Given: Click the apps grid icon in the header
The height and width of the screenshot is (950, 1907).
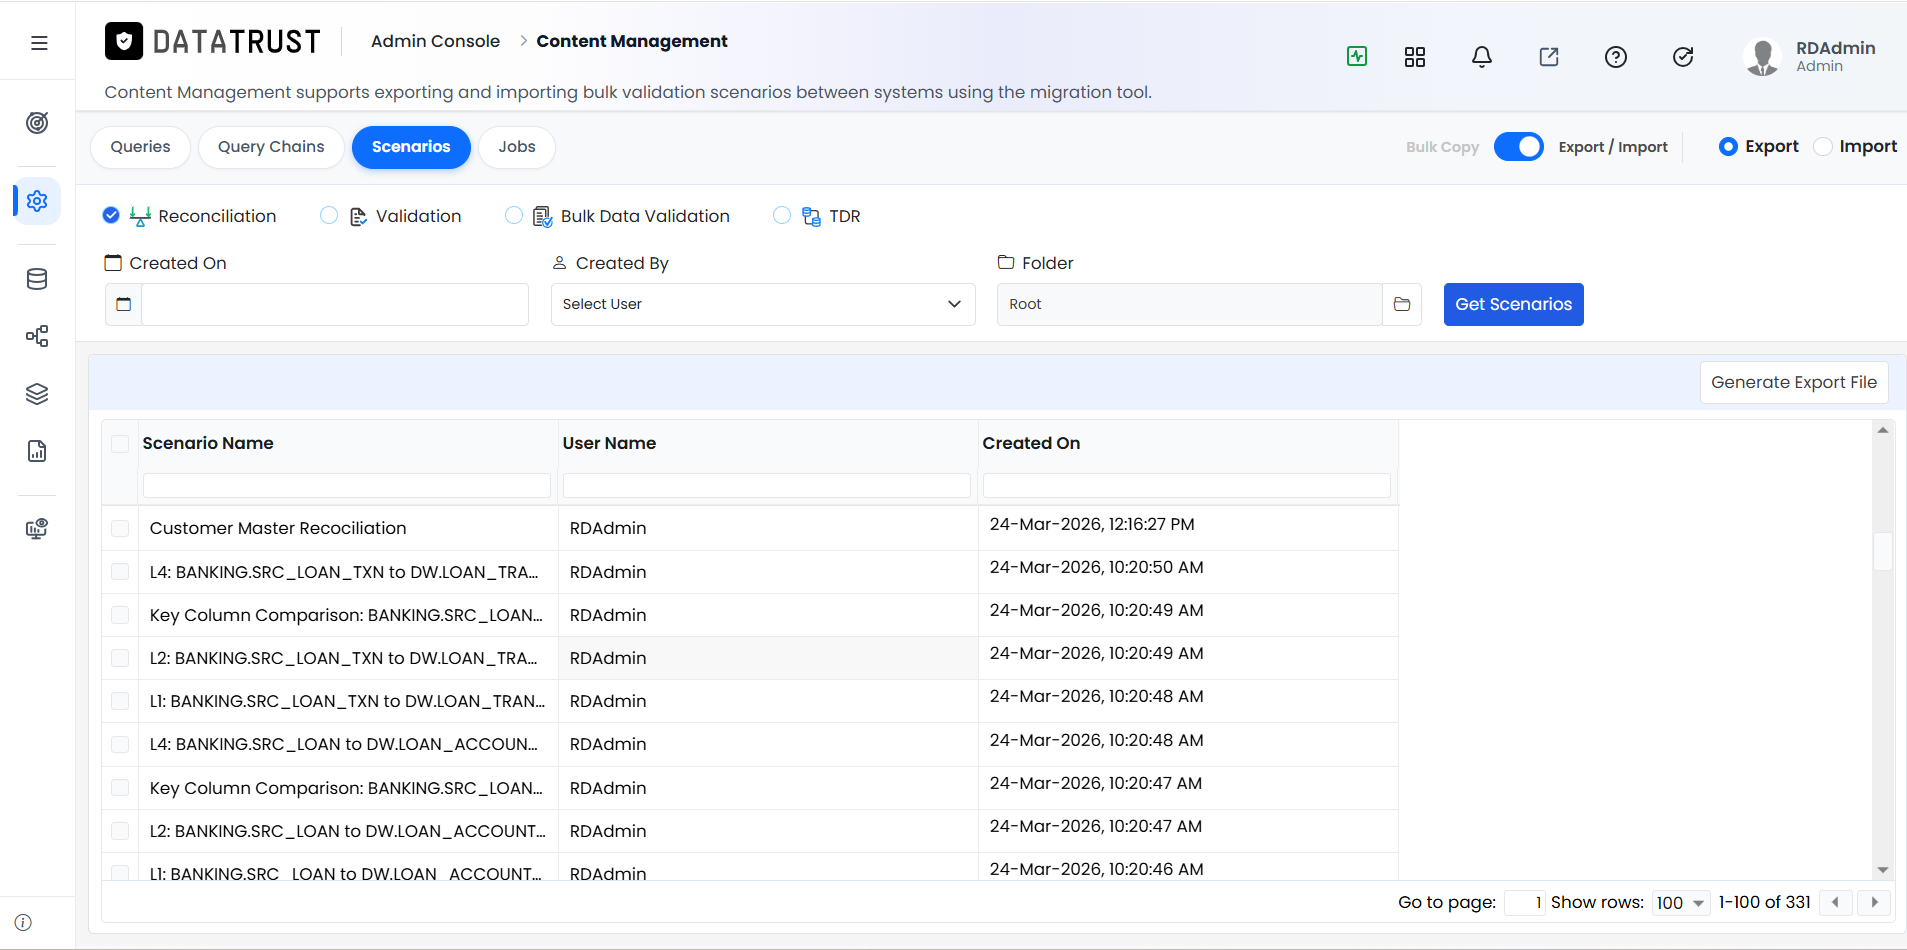Looking at the screenshot, I should [x=1415, y=57].
